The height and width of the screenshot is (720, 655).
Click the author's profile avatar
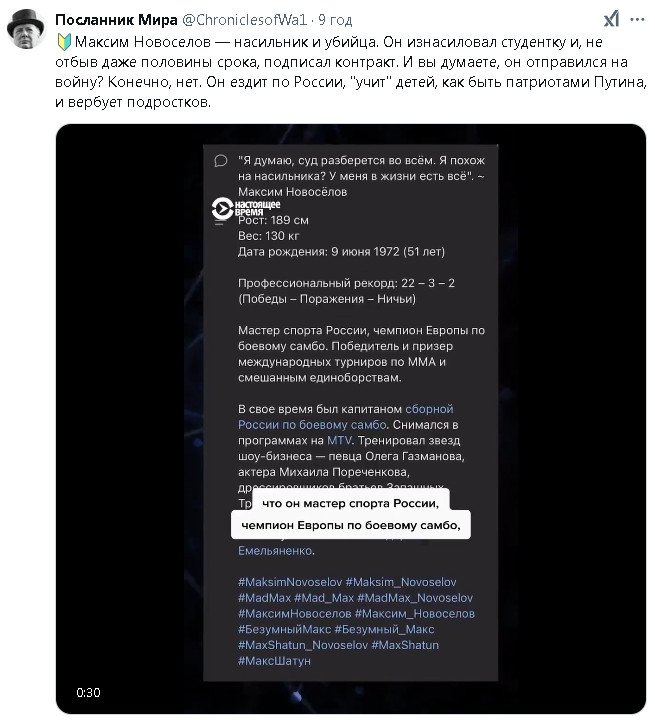pos(25,32)
